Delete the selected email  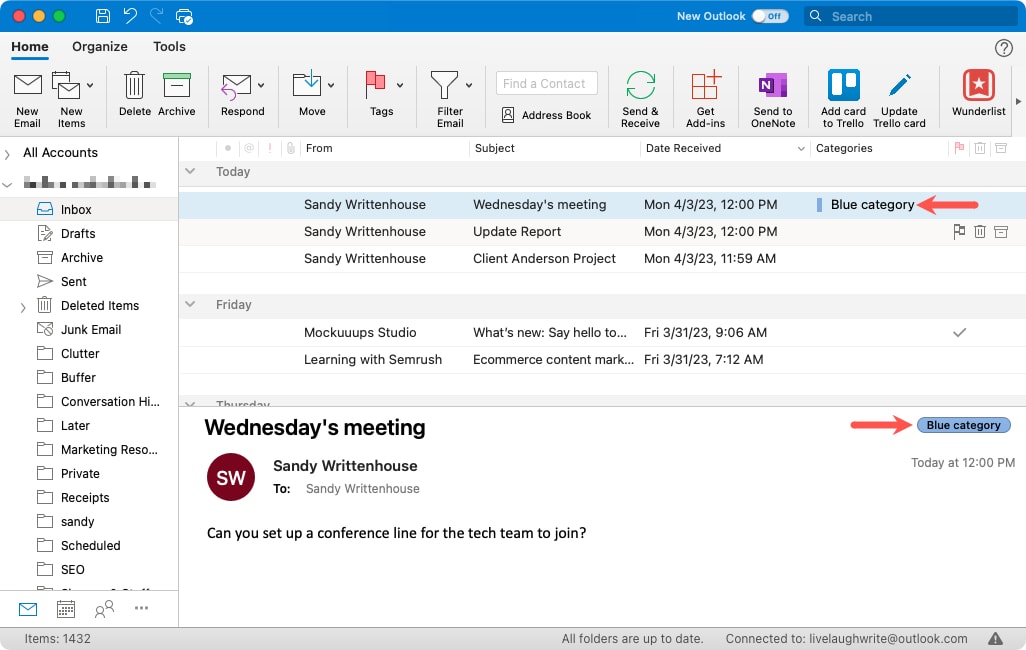click(x=134, y=97)
